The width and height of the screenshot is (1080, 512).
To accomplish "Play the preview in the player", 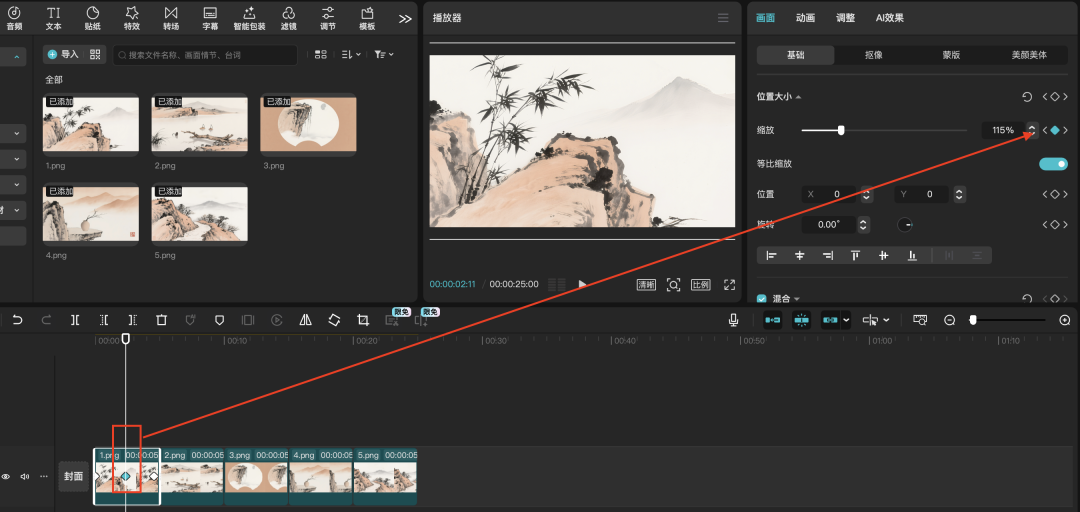I will pyautogui.click(x=583, y=284).
